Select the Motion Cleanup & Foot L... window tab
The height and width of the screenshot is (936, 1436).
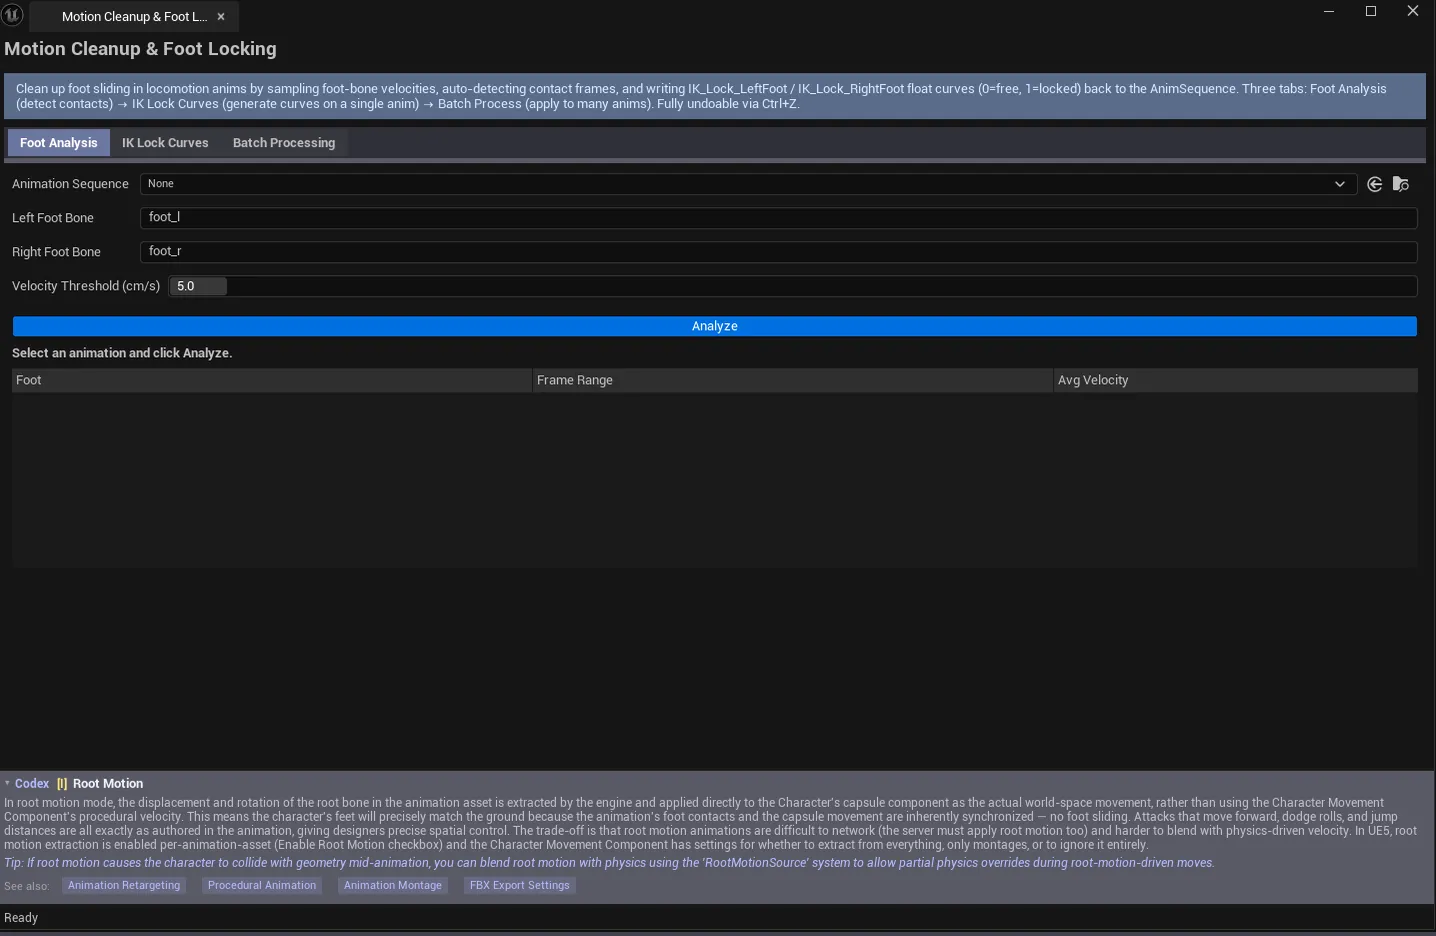[x=134, y=17]
